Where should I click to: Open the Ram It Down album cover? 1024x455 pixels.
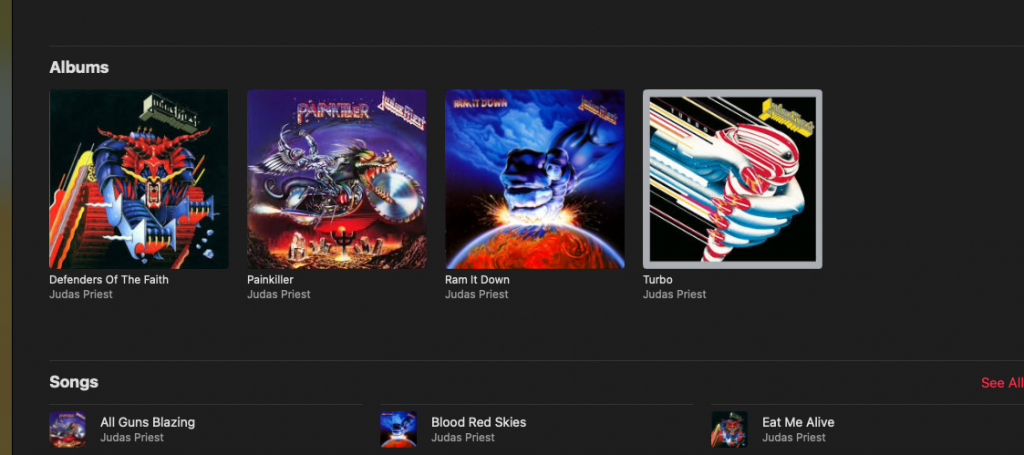[534, 179]
